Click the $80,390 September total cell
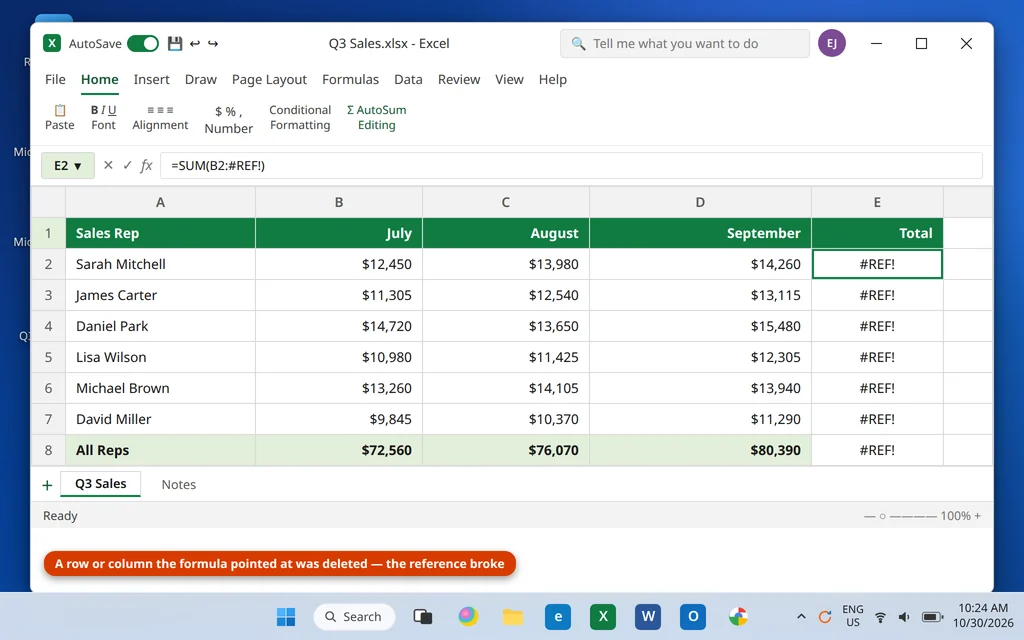Image resolution: width=1024 pixels, height=640 pixels. tap(700, 450)
